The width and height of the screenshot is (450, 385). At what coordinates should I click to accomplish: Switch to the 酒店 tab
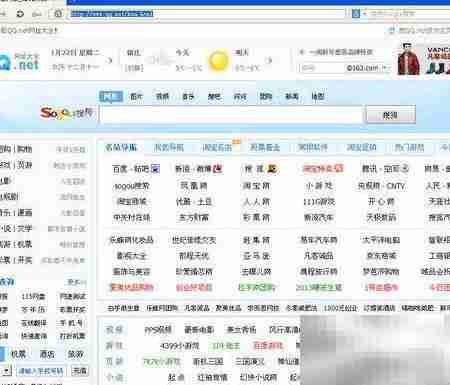coord(47,354)
